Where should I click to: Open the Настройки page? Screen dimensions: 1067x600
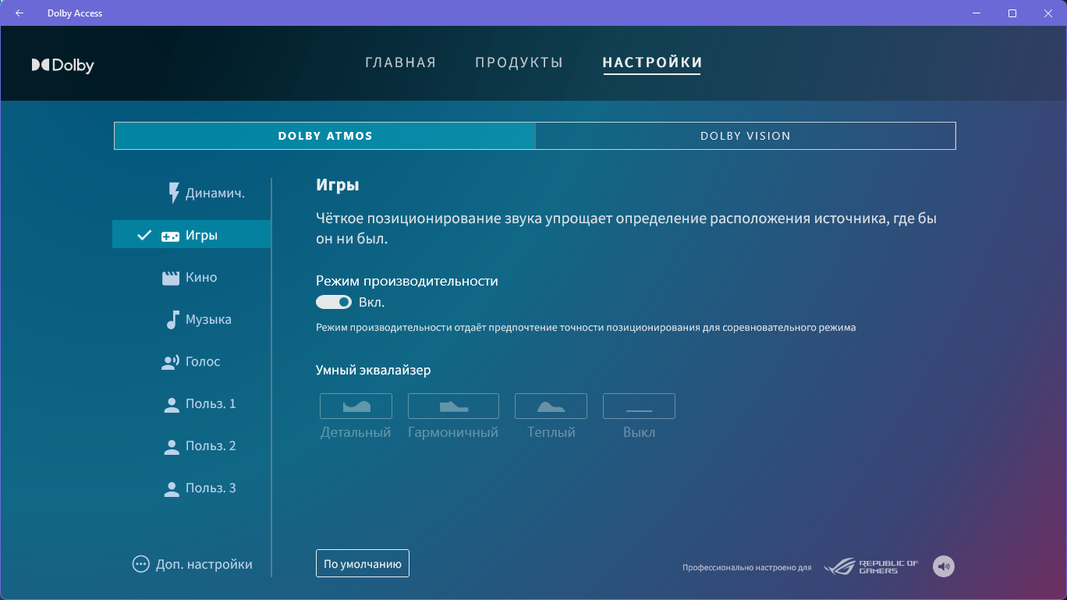point(652,63)
